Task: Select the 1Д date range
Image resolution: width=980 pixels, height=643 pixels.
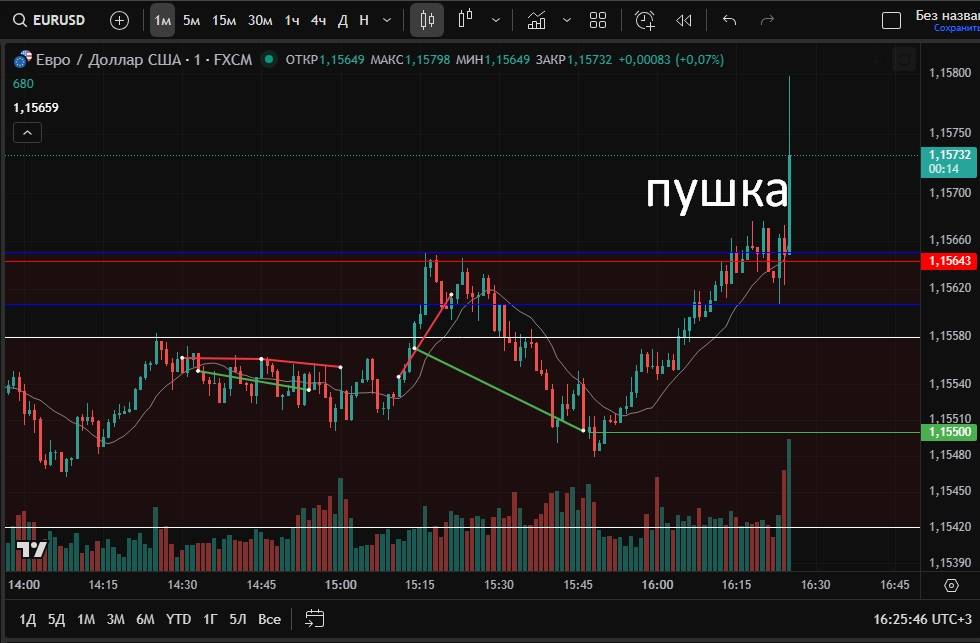Action: 28,619
